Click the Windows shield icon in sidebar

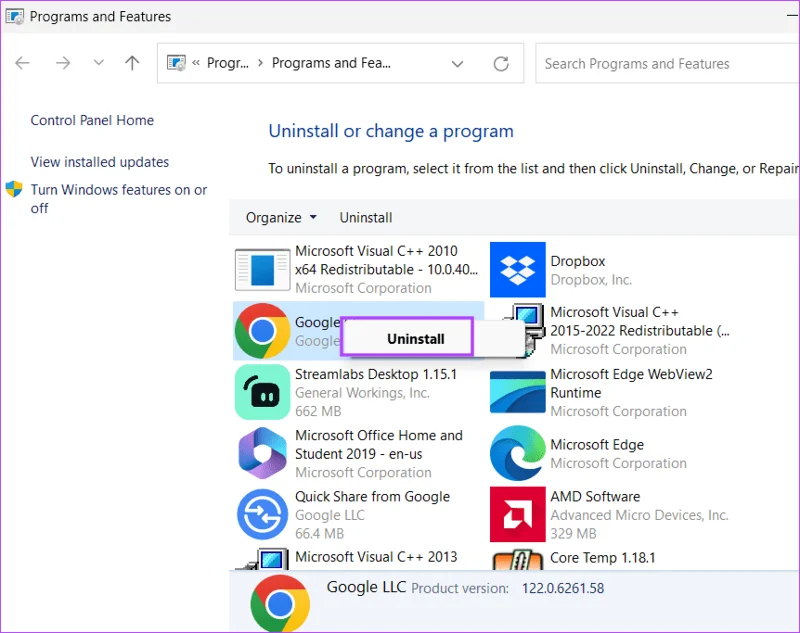pyautogui.click(x=14, y=189)
